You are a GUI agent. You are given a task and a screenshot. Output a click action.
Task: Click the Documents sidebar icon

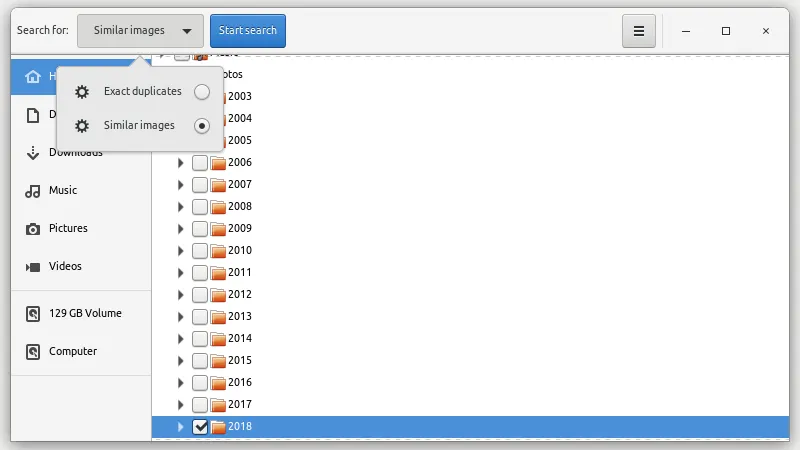[x=33, y=115]
